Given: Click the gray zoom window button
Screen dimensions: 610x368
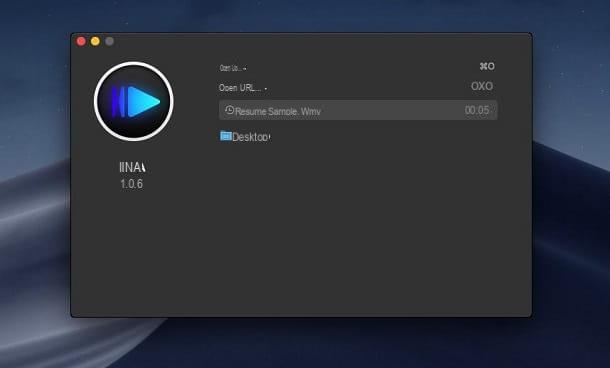Looking at the screenshot, I should click(x=109, y=41).
